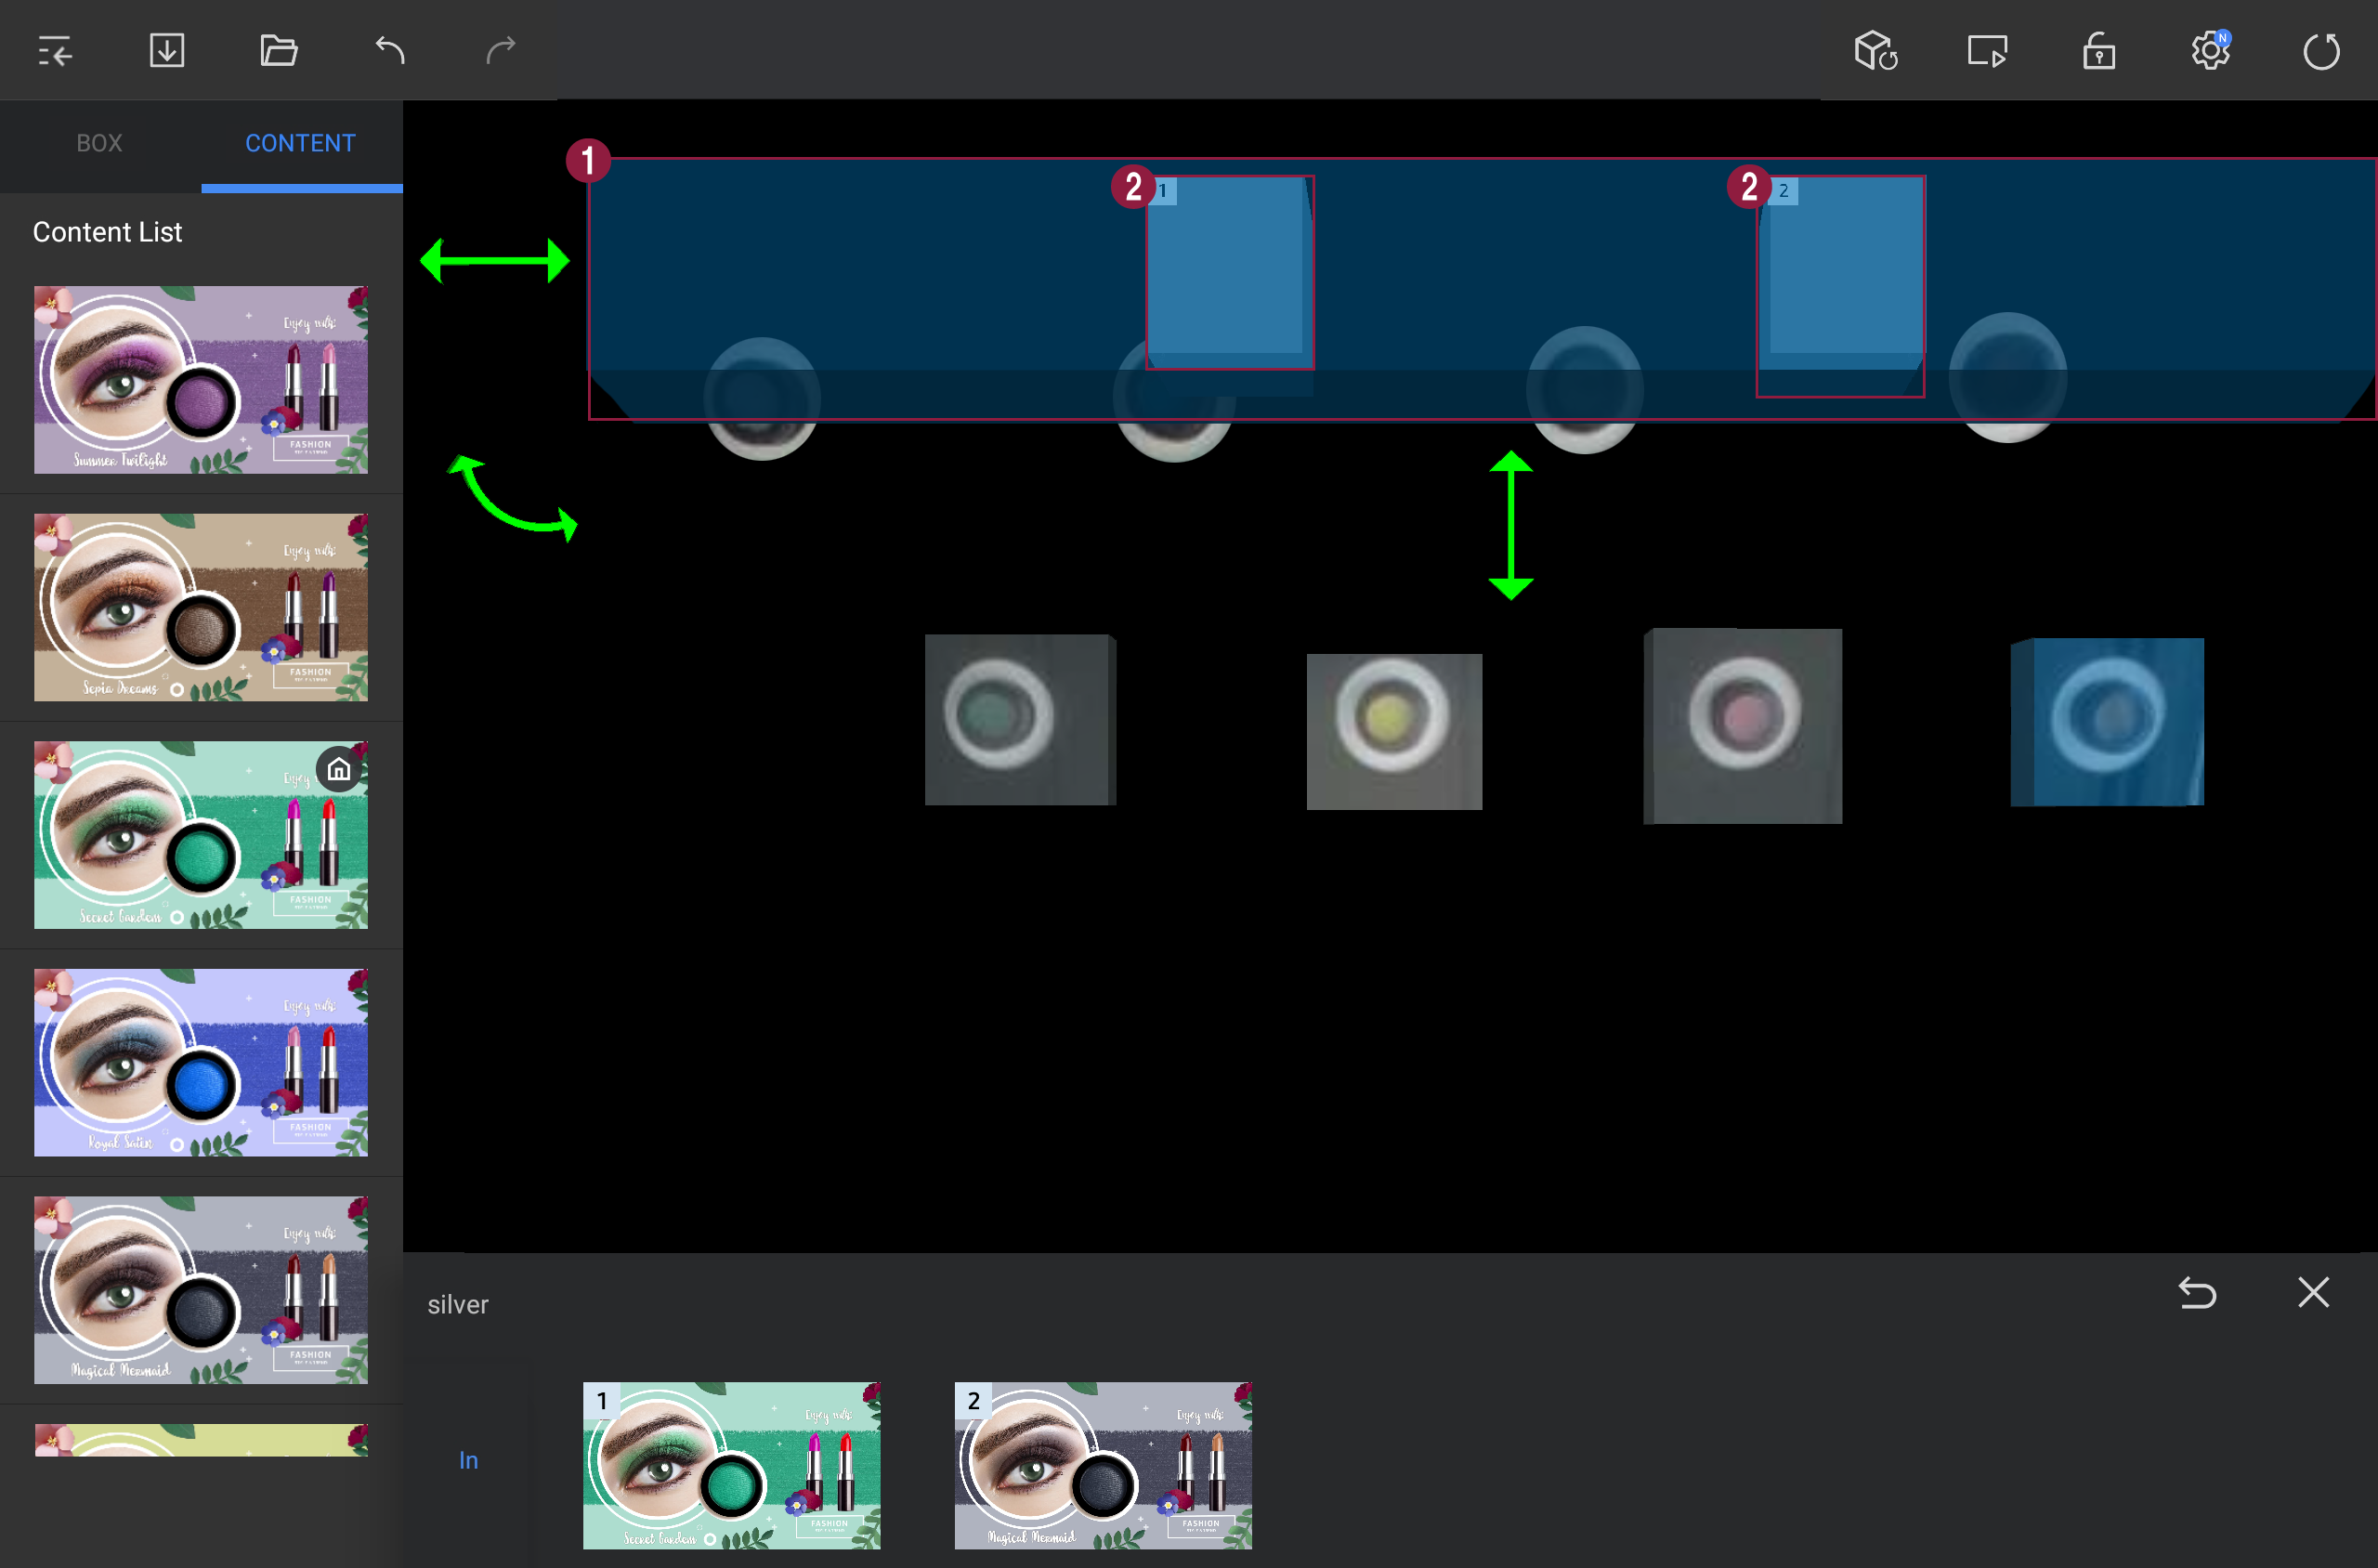Screen dimensions: 2378x1568
Task: Click the back arrow in silver panel
Action: click(2197, 1293)
